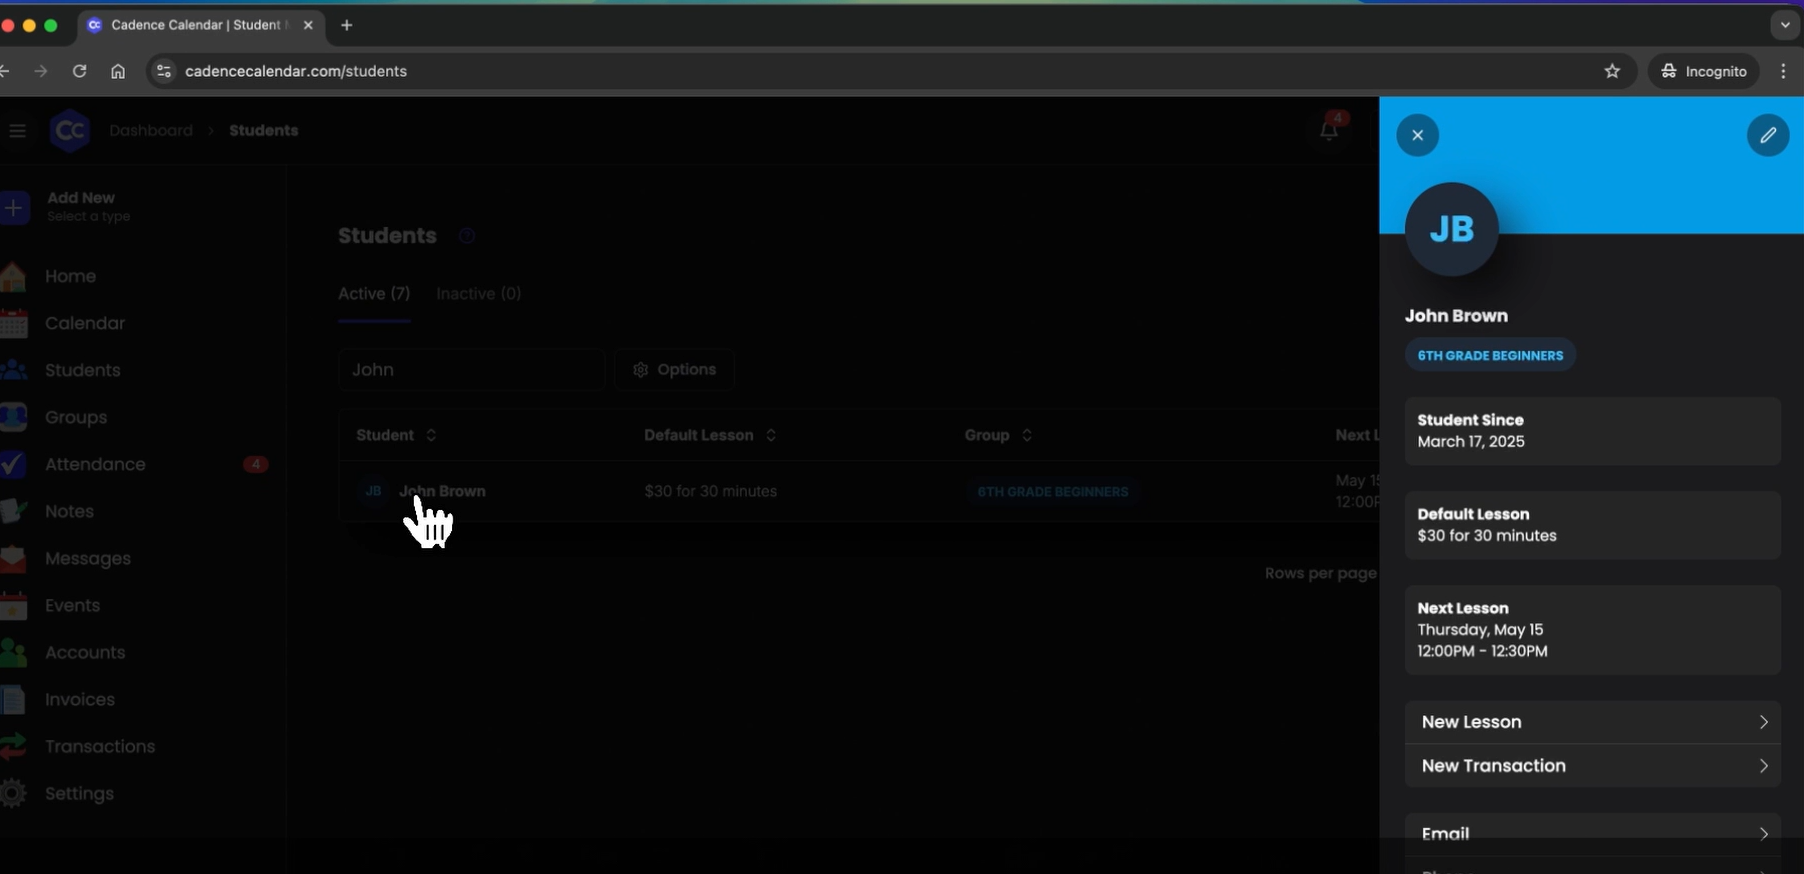
Task: Sort by the Group column
Action: coord(998,435)
